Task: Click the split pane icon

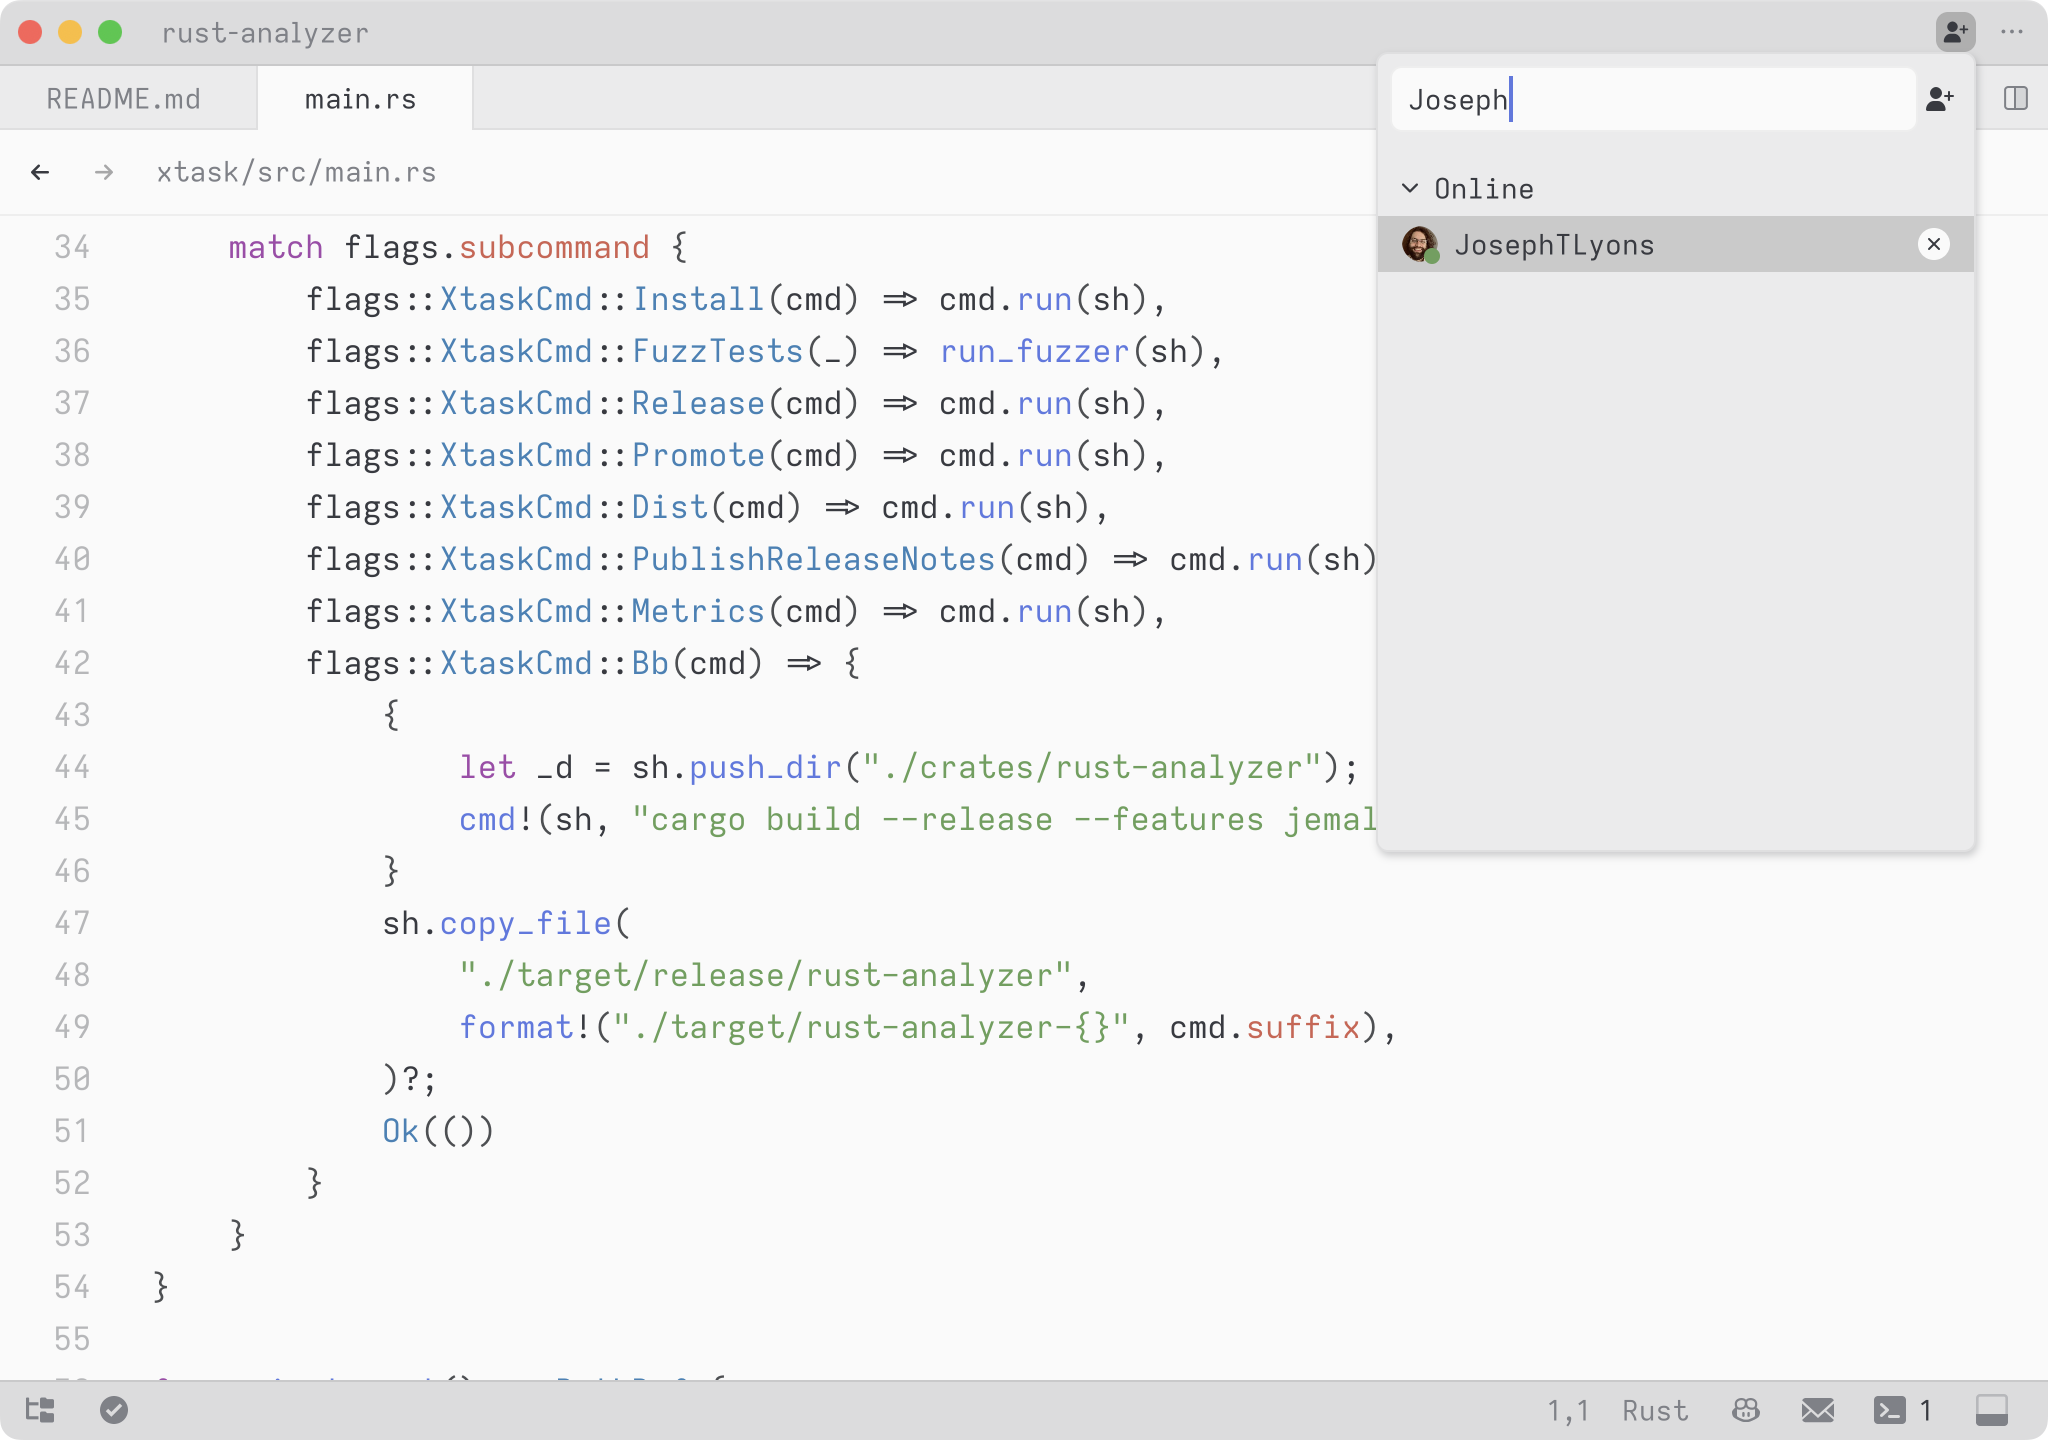Action: pos(2015,99)
